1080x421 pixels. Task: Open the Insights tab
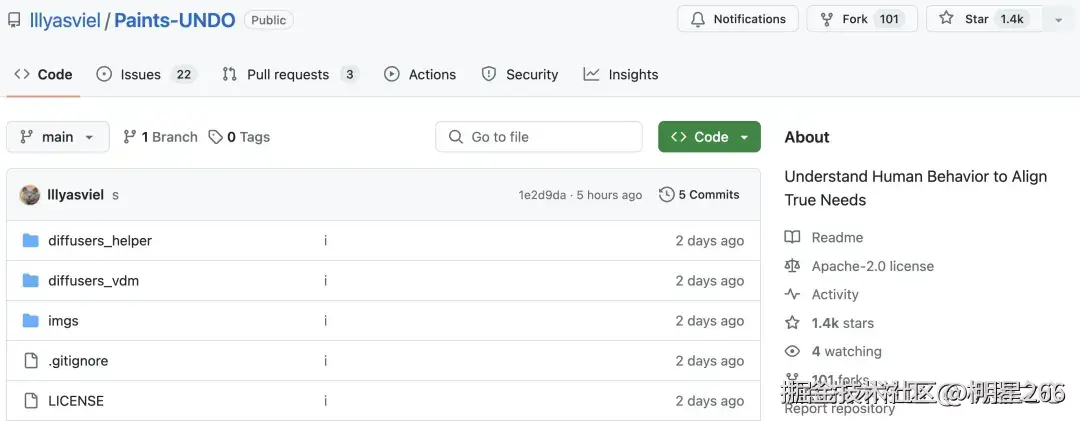[621, 75]
